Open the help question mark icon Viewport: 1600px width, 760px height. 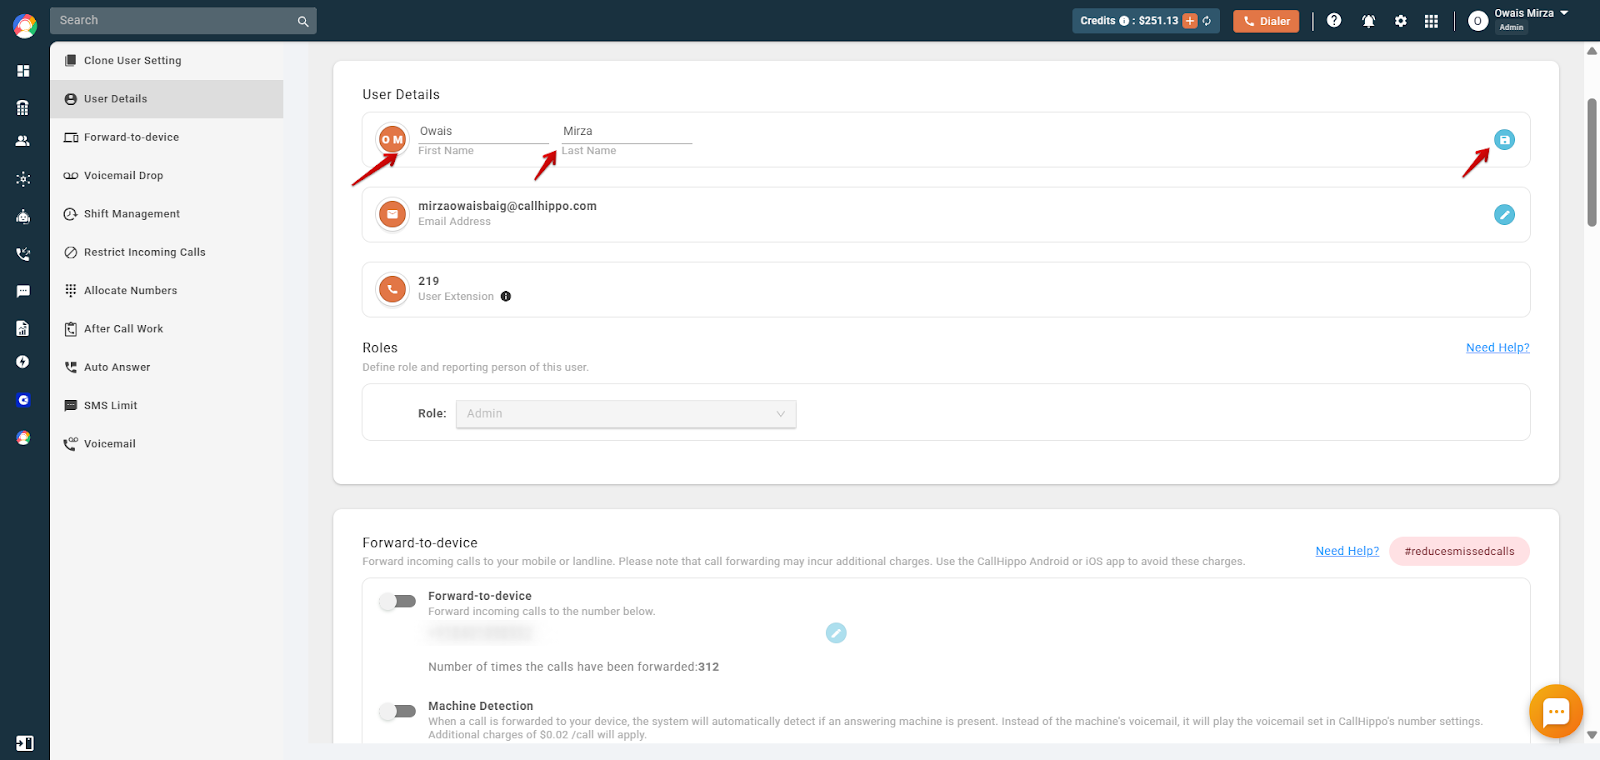[x=1334, y=20]
